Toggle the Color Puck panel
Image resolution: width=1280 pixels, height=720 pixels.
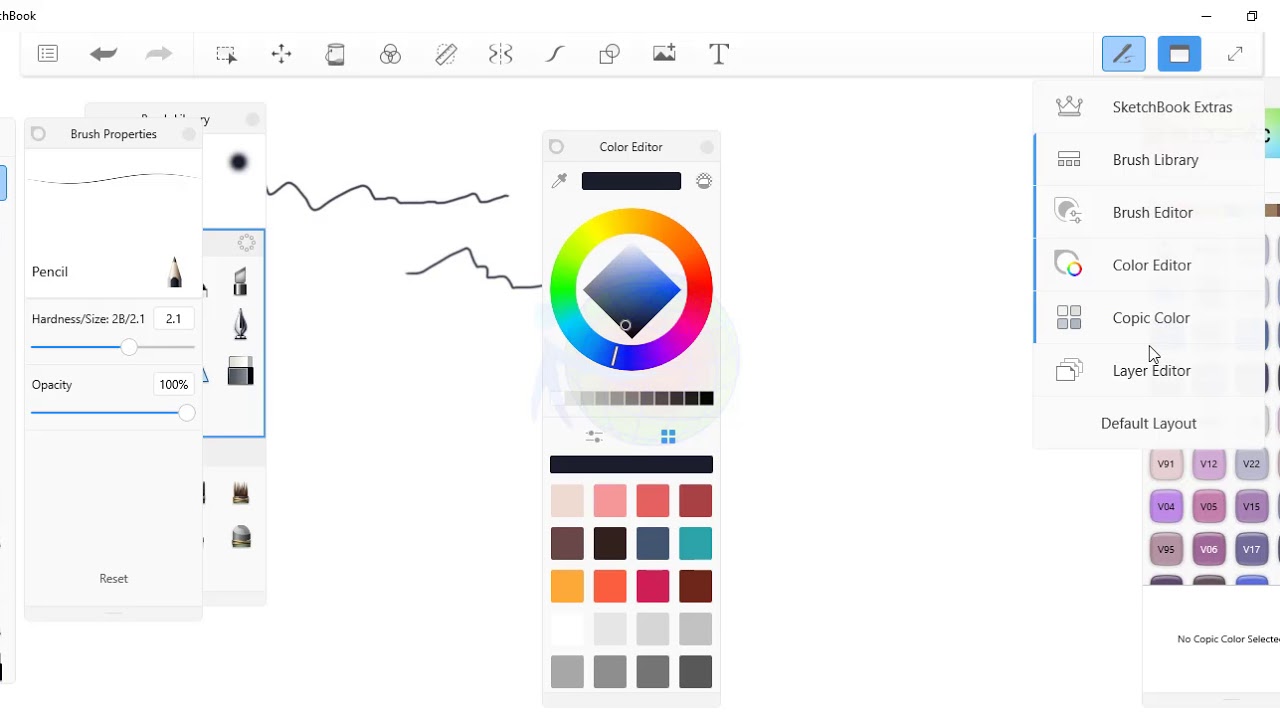point(1179,53)
